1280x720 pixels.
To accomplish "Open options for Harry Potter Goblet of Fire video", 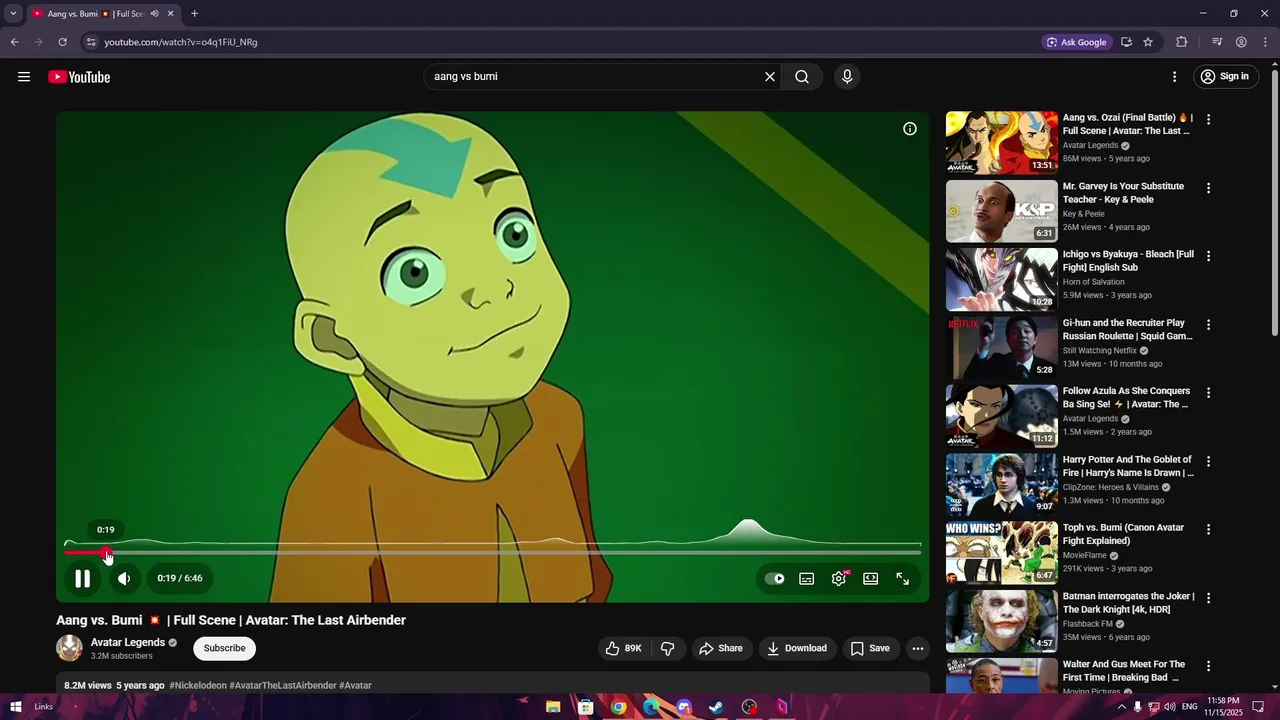I will point(1208,461).
